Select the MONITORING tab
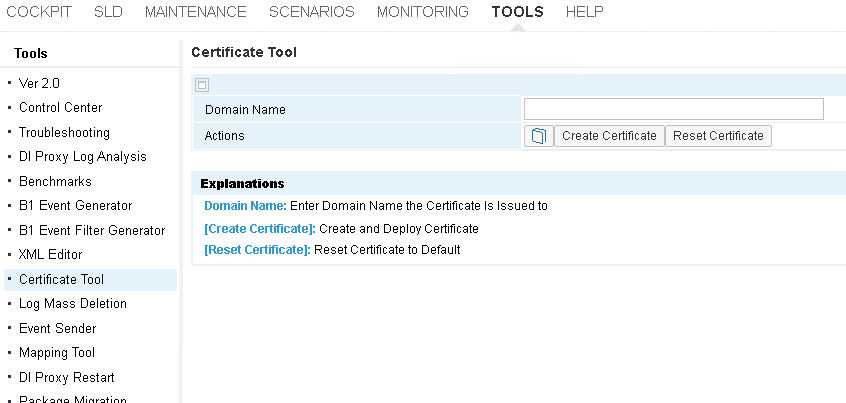 point(423,12)
